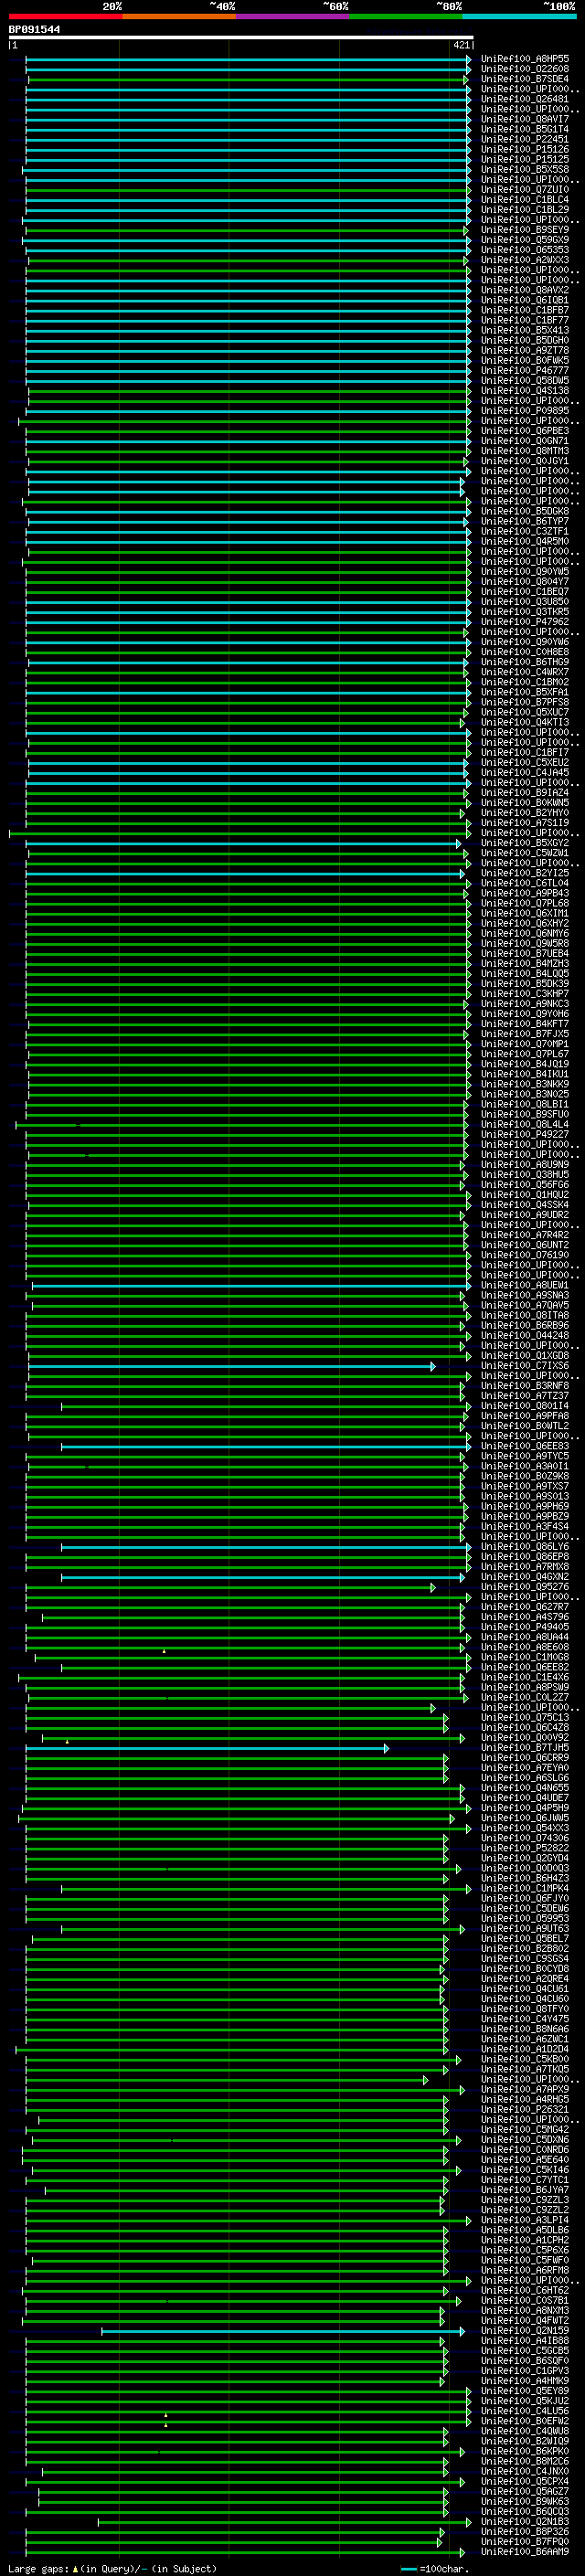585x2576 pixels.
Task: Click hit label UniRef100_C7YTC1
Action: (x=524, y=2180)
